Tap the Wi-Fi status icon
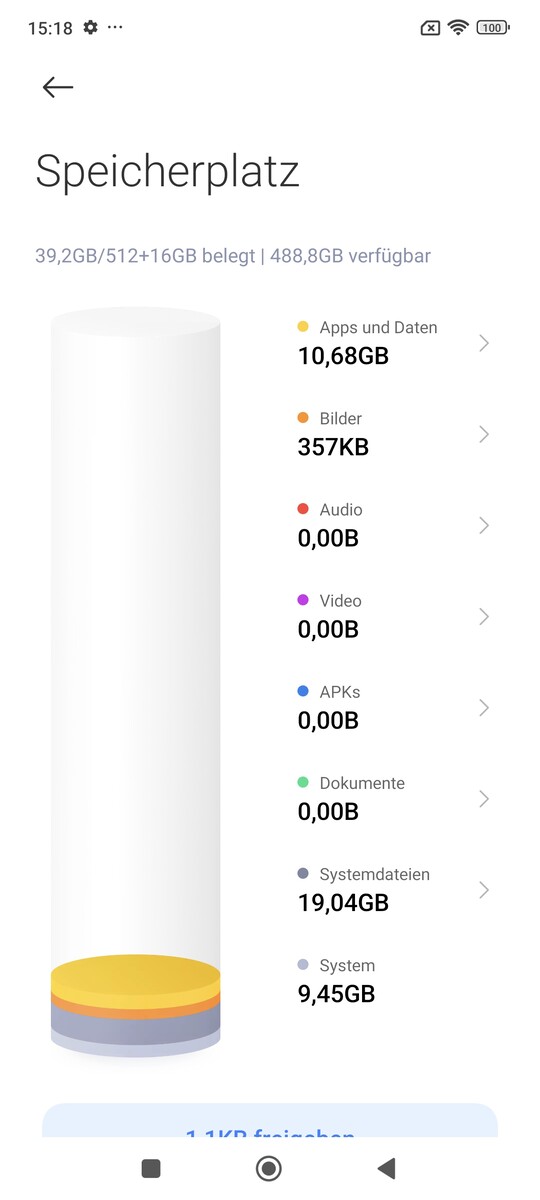540x1200 pixels. [458, 28]
